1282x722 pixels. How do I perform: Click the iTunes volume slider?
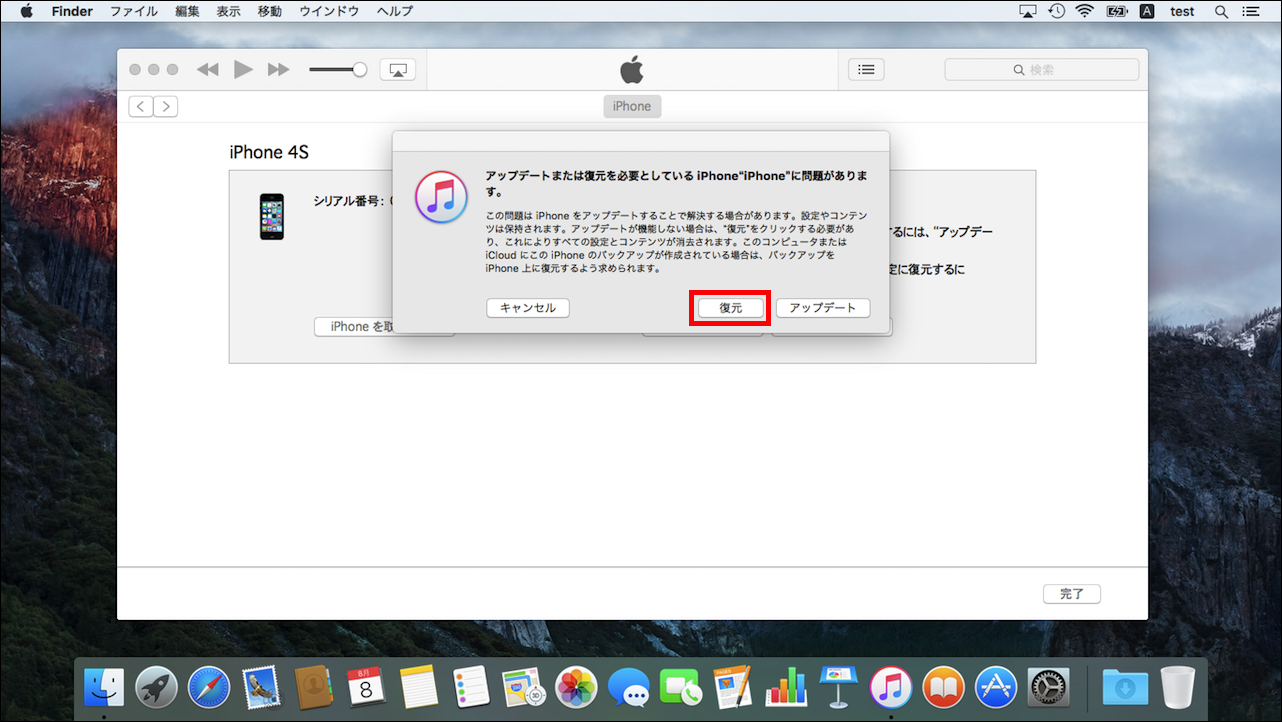tap(338, 70)
